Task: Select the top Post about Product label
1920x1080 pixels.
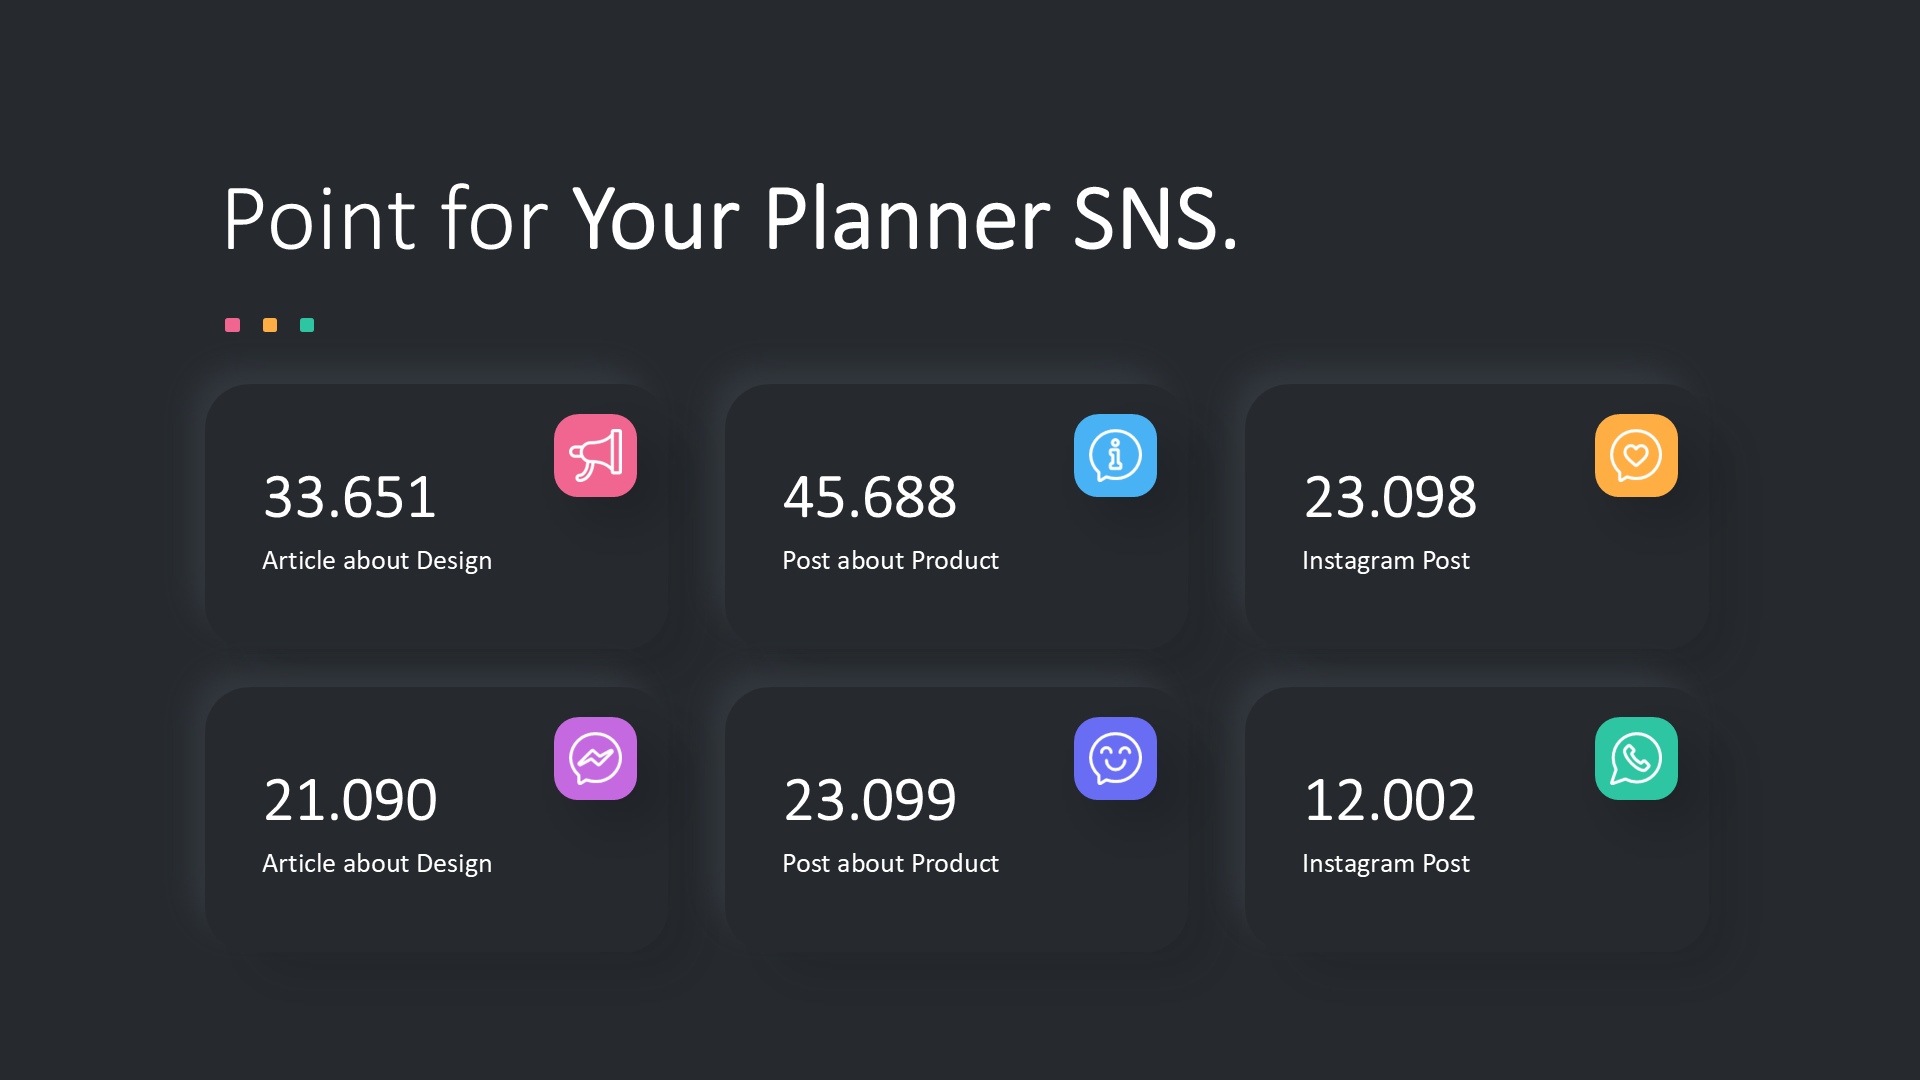Action: 890,561
